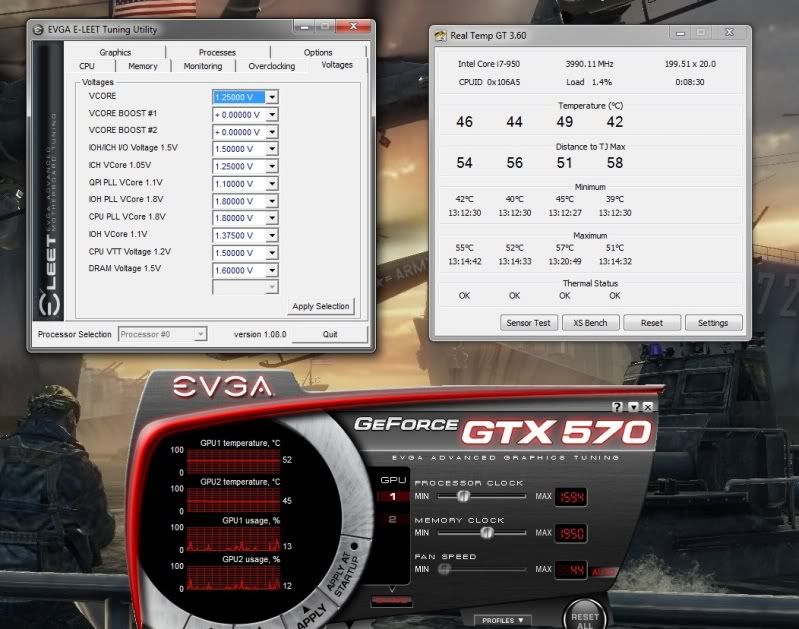The image size is (799, 629).
Task: Open the VCORE BOOST #1 dropdown
Action: [272, 115]
